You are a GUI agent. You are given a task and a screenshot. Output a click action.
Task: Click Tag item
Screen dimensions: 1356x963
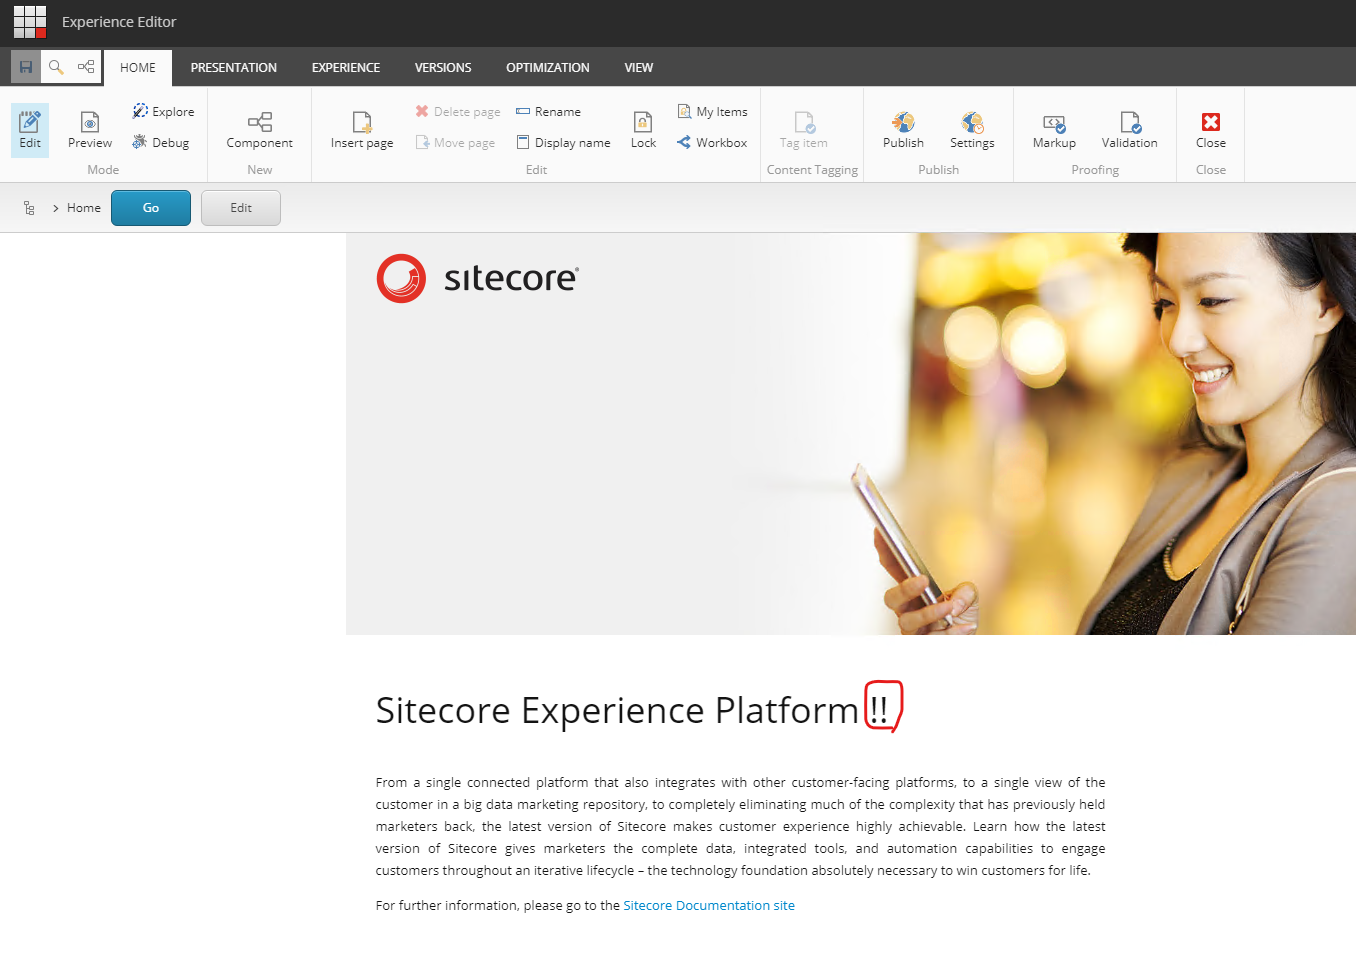point(804,130)
